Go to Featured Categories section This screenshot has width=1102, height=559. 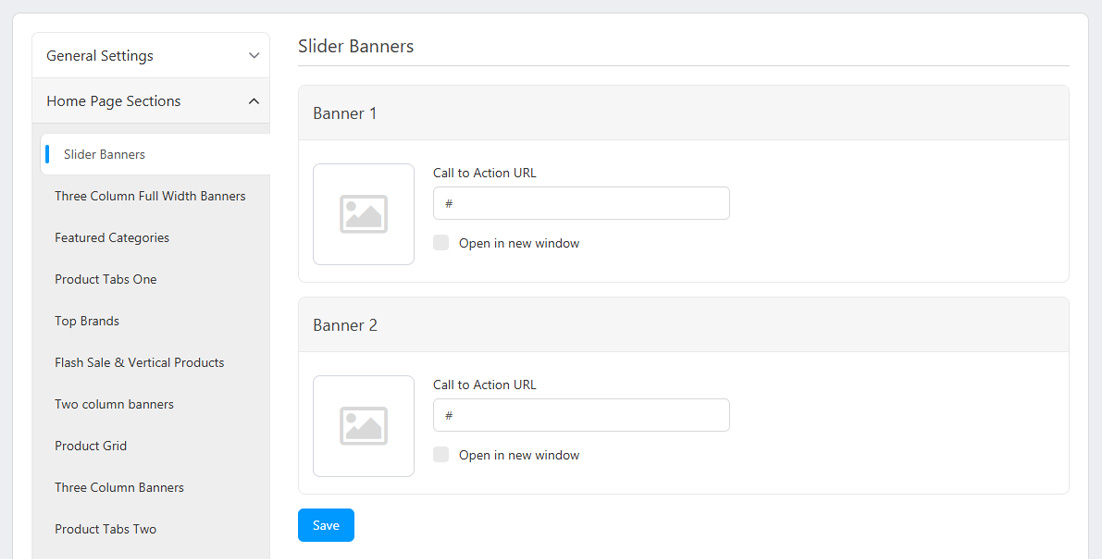[x=112, y=238]
